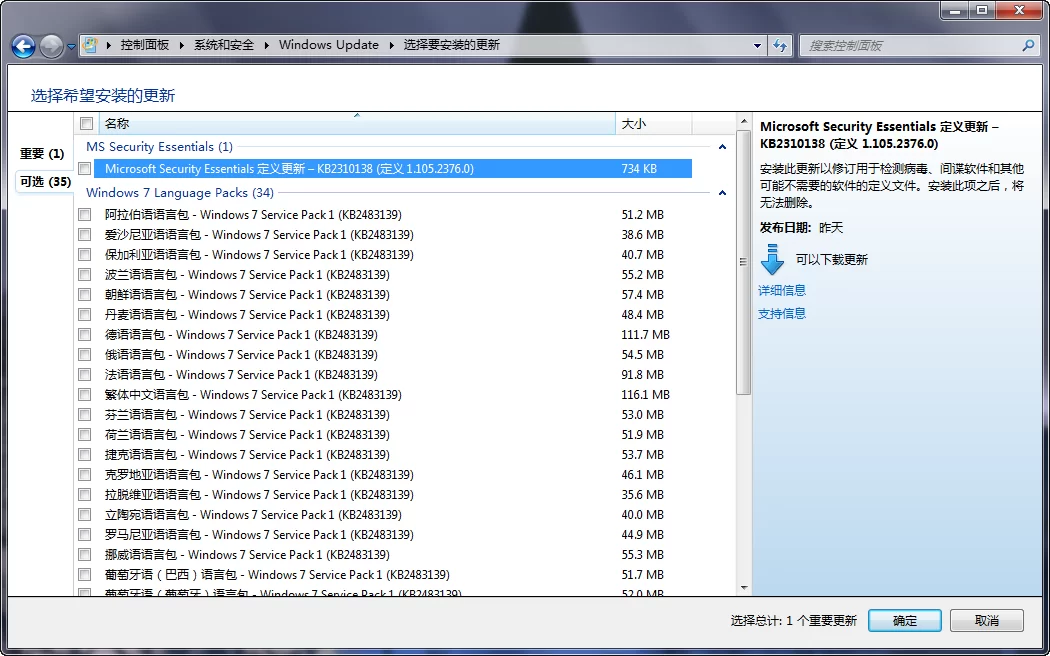
Task: Check the 罗马尼亚语语言包 checkbox
Action: 84,535
